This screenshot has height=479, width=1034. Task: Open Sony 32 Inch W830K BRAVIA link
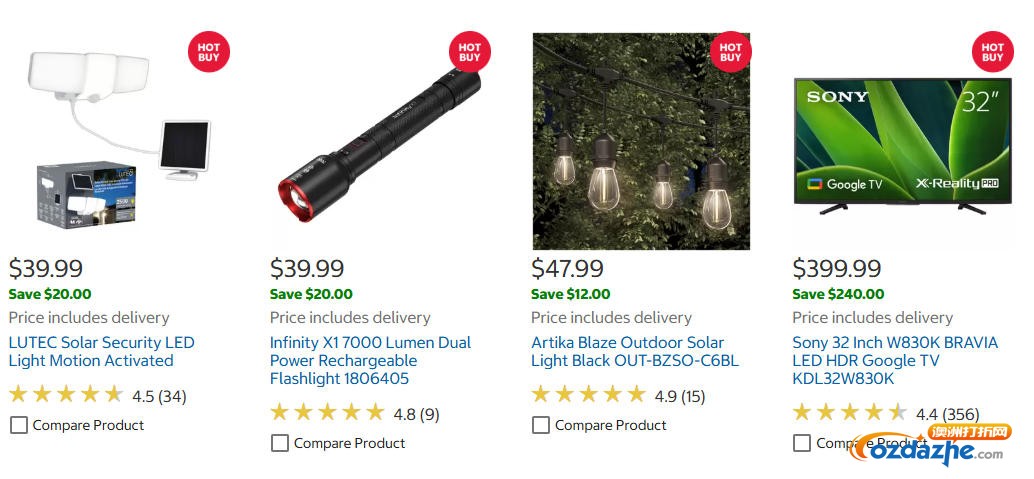coord(894,360)
